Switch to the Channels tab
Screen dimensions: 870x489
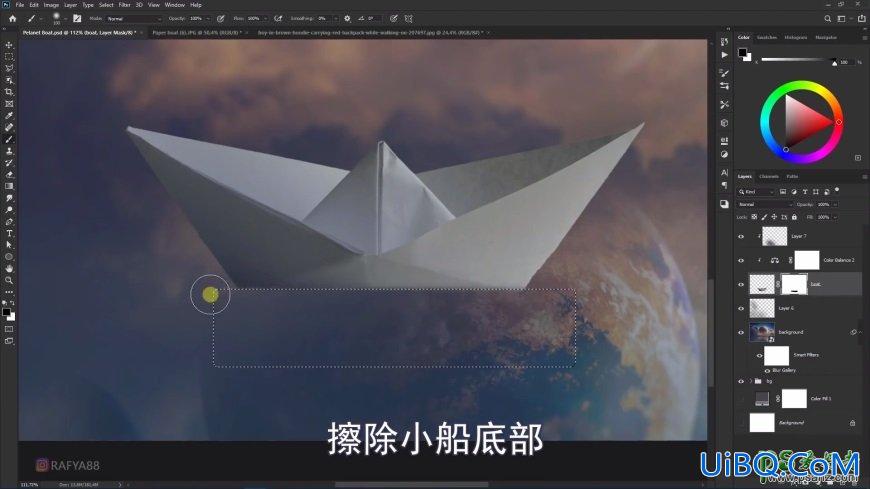(769, 177)
